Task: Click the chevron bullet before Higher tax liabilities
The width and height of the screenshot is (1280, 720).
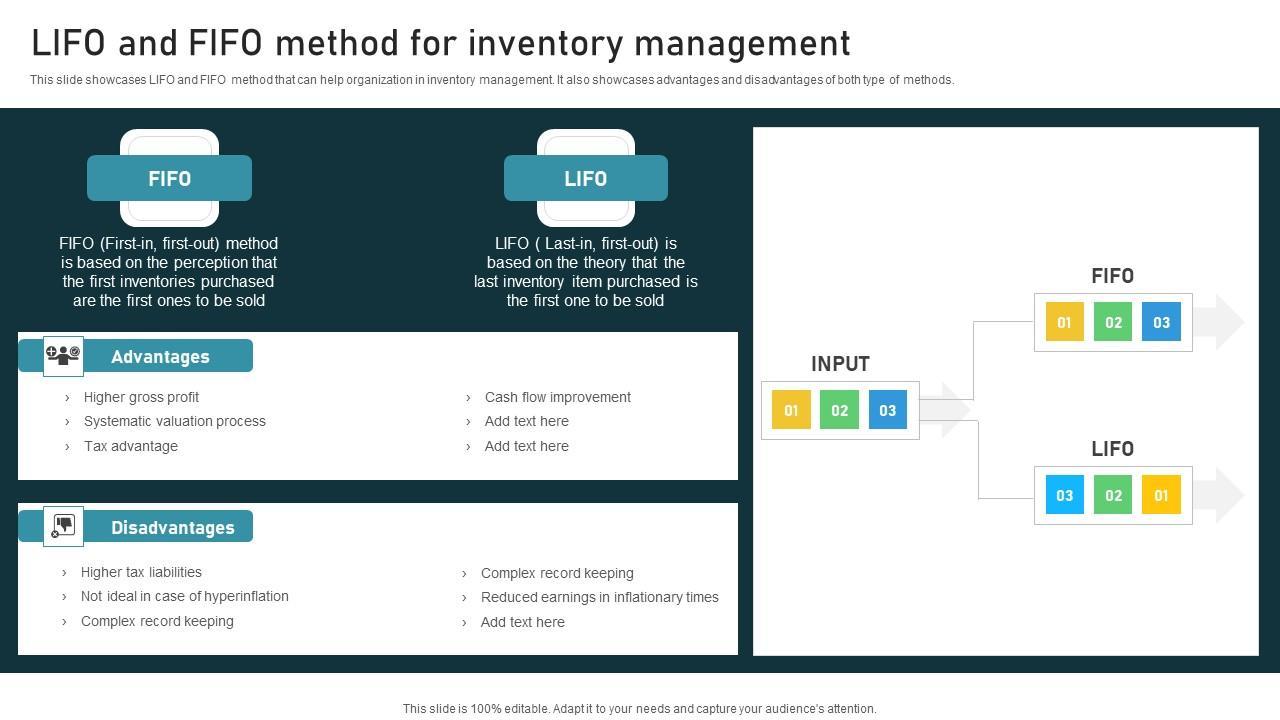Action: 64,573
